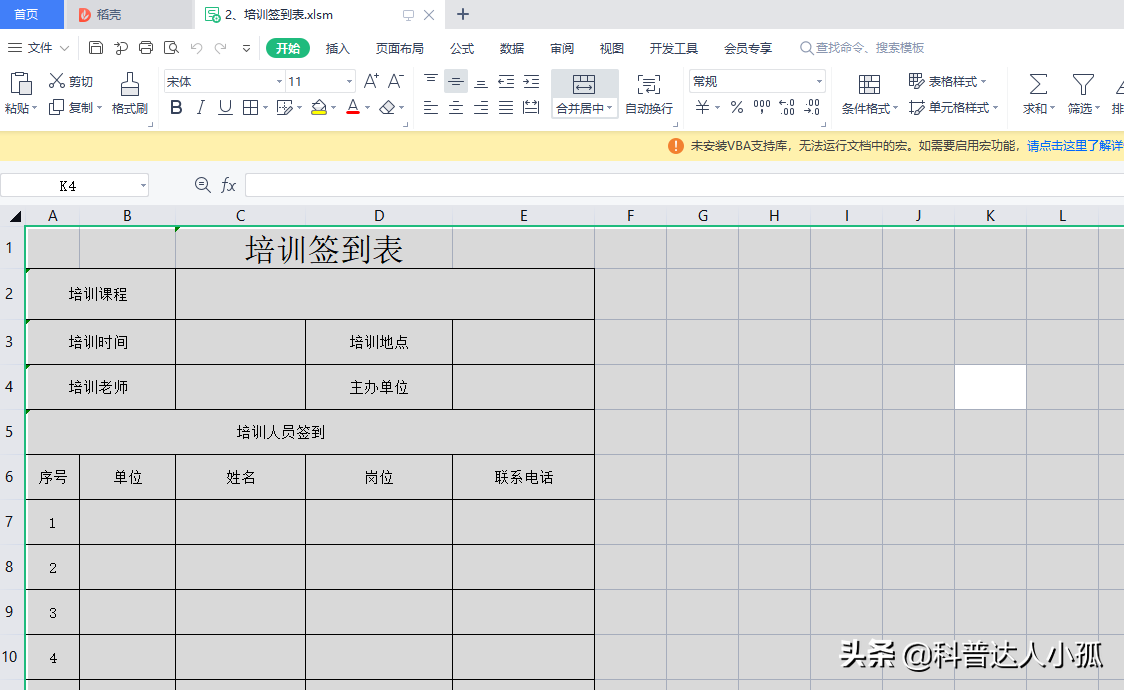Click the Paste clipboard icon
1124x690 pixels.
pos(21,84)
